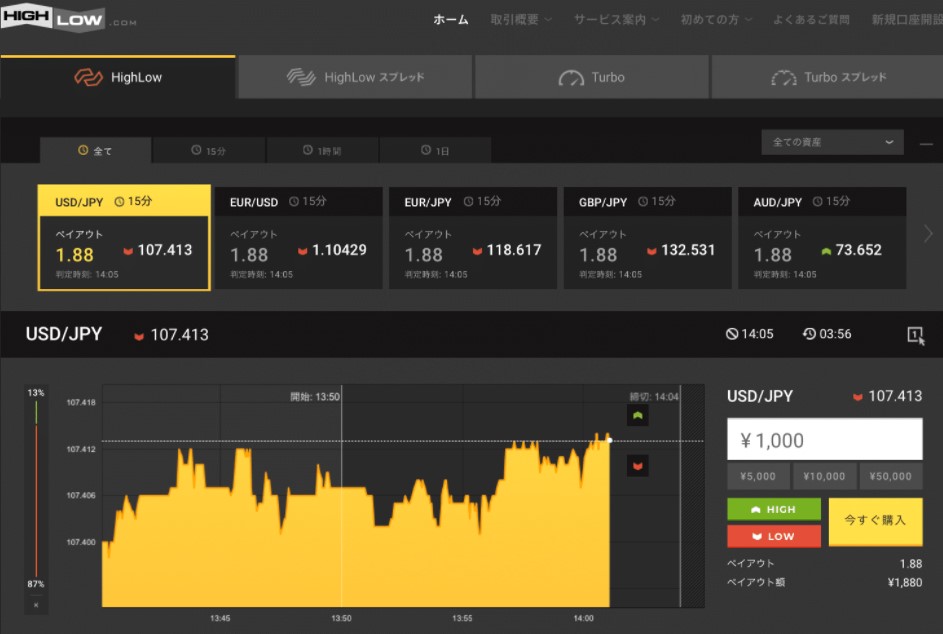
Task: Toggle one-click trading icon
Action: (x=915, y=335)
